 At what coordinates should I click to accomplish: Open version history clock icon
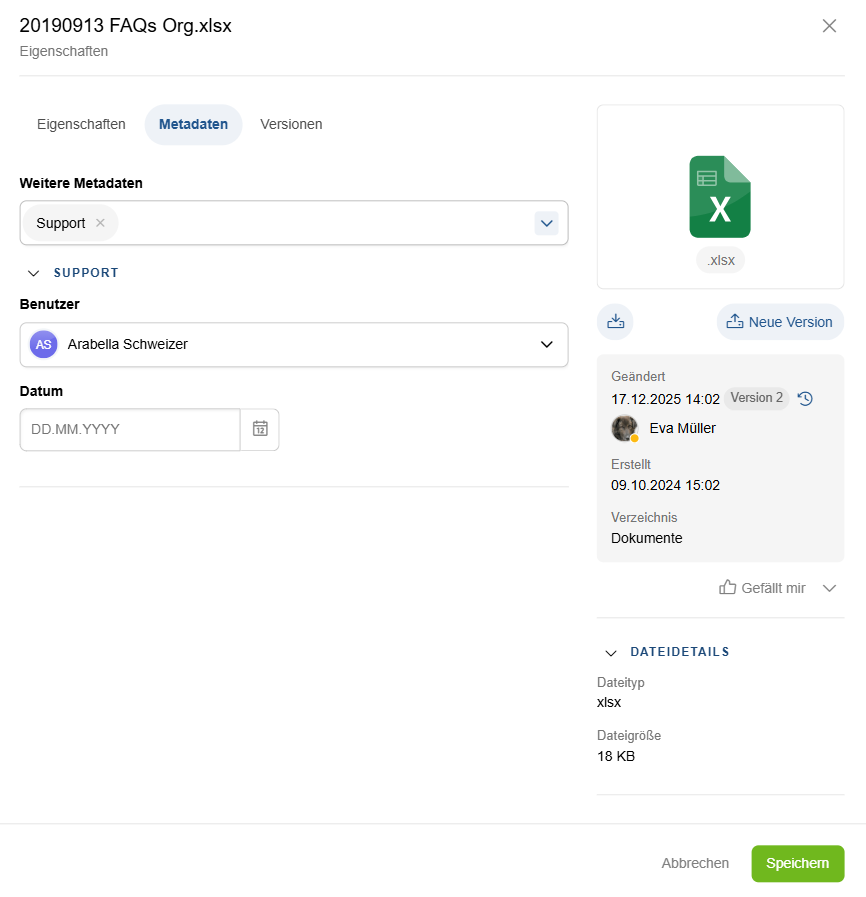coord(805,399)
